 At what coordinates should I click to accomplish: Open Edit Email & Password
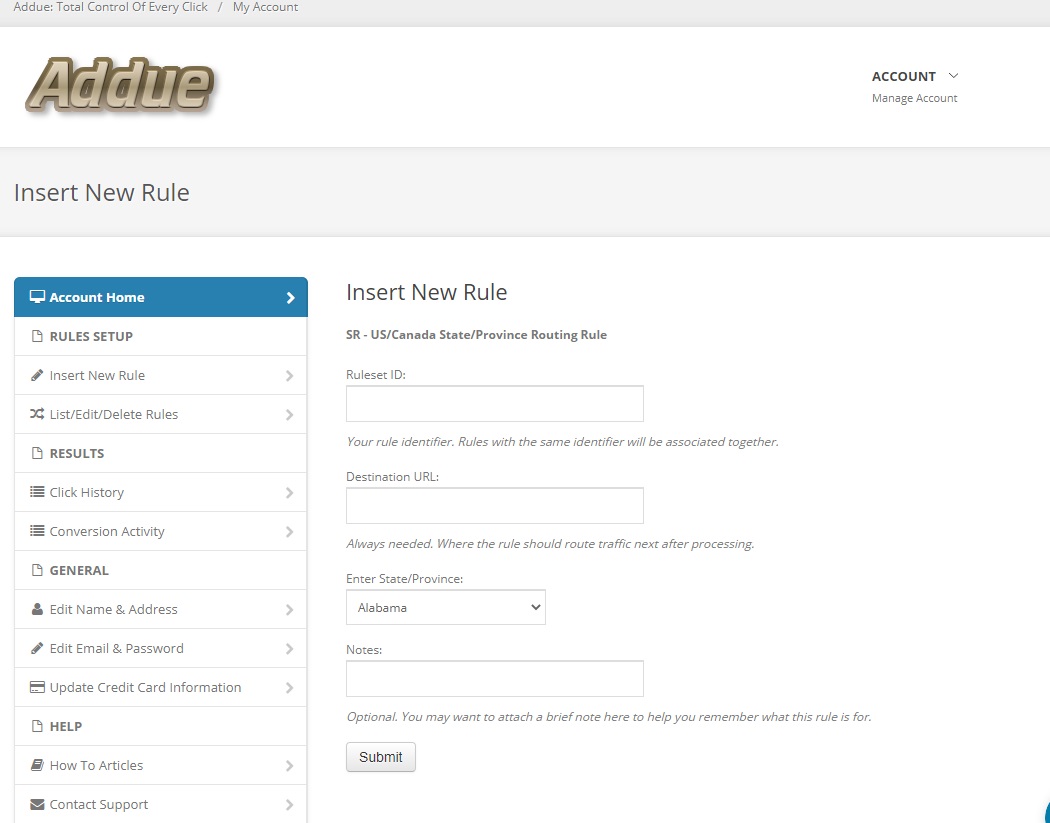tap(161, 648)
